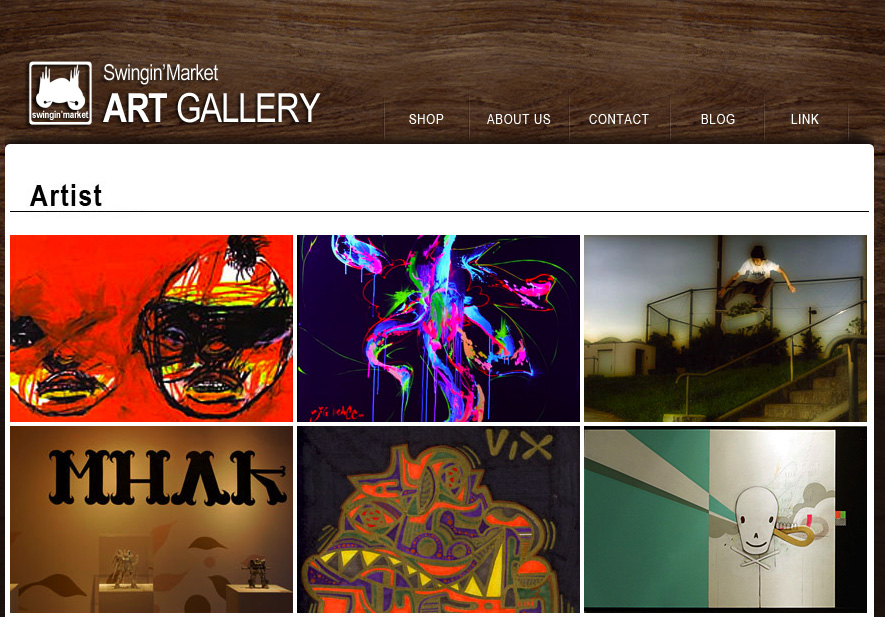Image resolution: width=885 pixels, height=617 pixels.
Task: Open the MHAK exhibition thumbnail
Action: (151, 519)
